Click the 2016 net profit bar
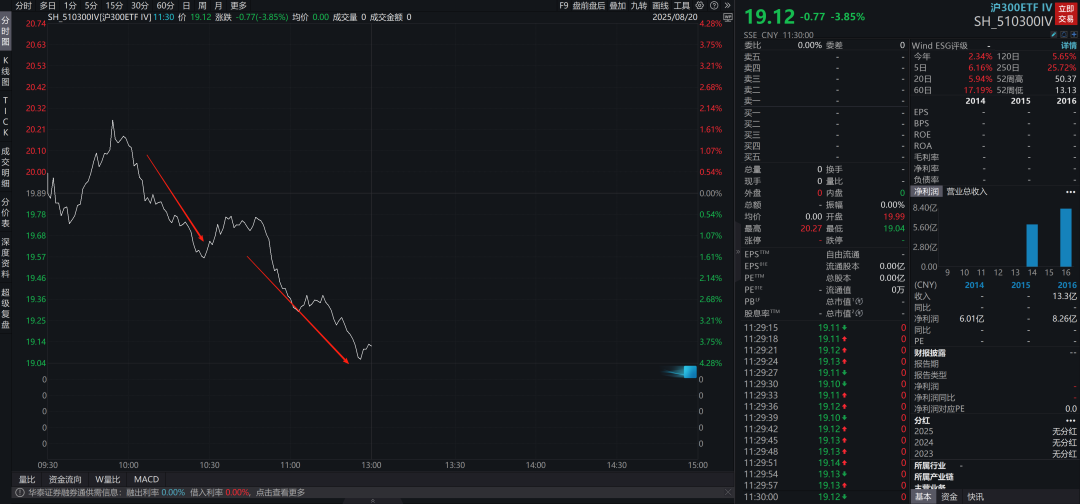Viewport: 1080px width, 504px height. tap(1066, 238)
